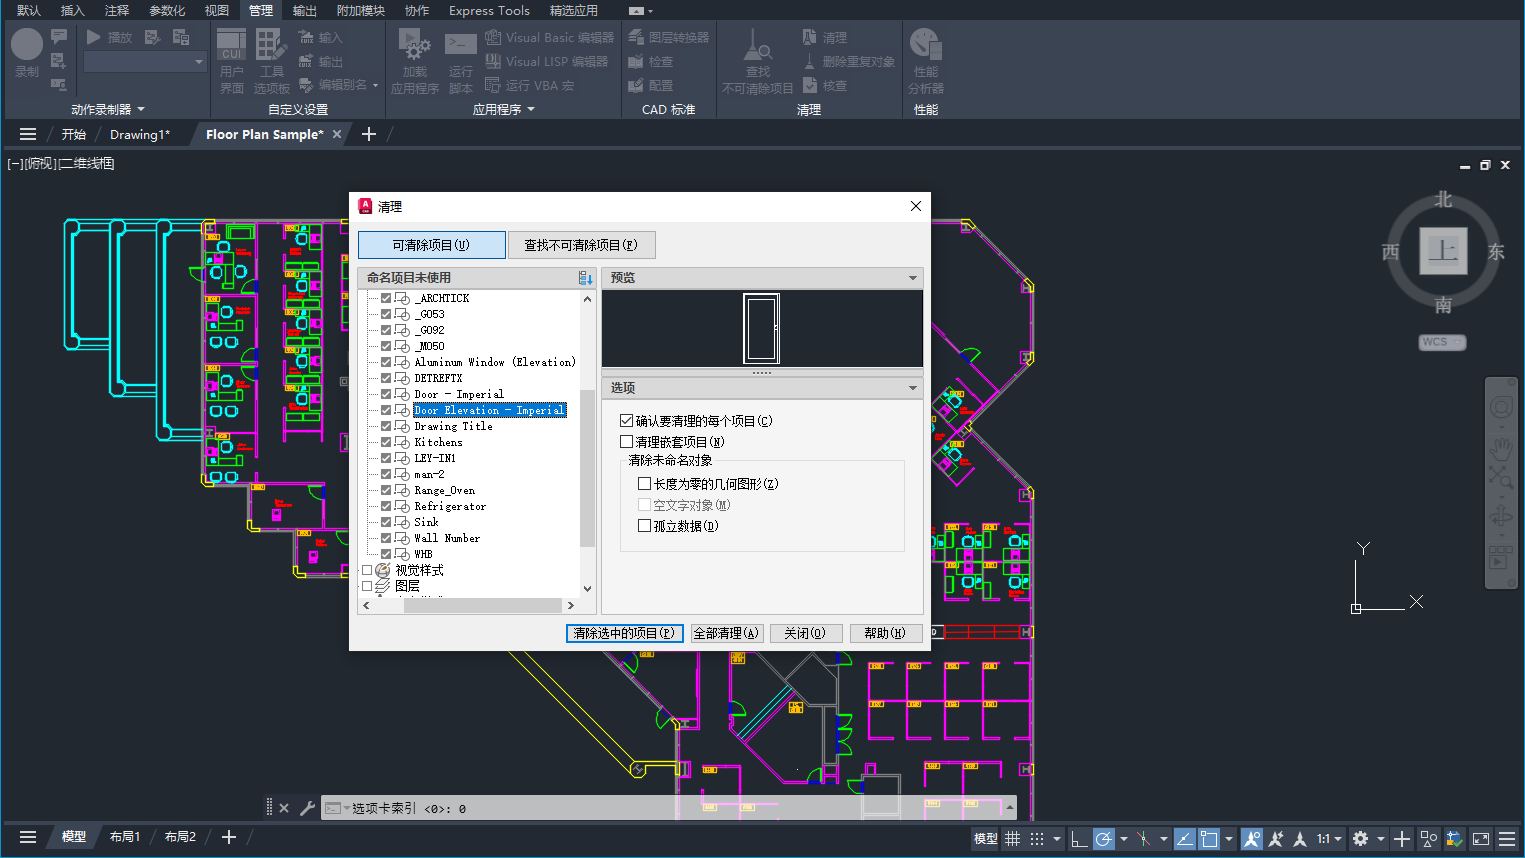This screenshot has width=1525, height=858.
Task: Collapse the preview (预览) panel
Action: [912, 278]
